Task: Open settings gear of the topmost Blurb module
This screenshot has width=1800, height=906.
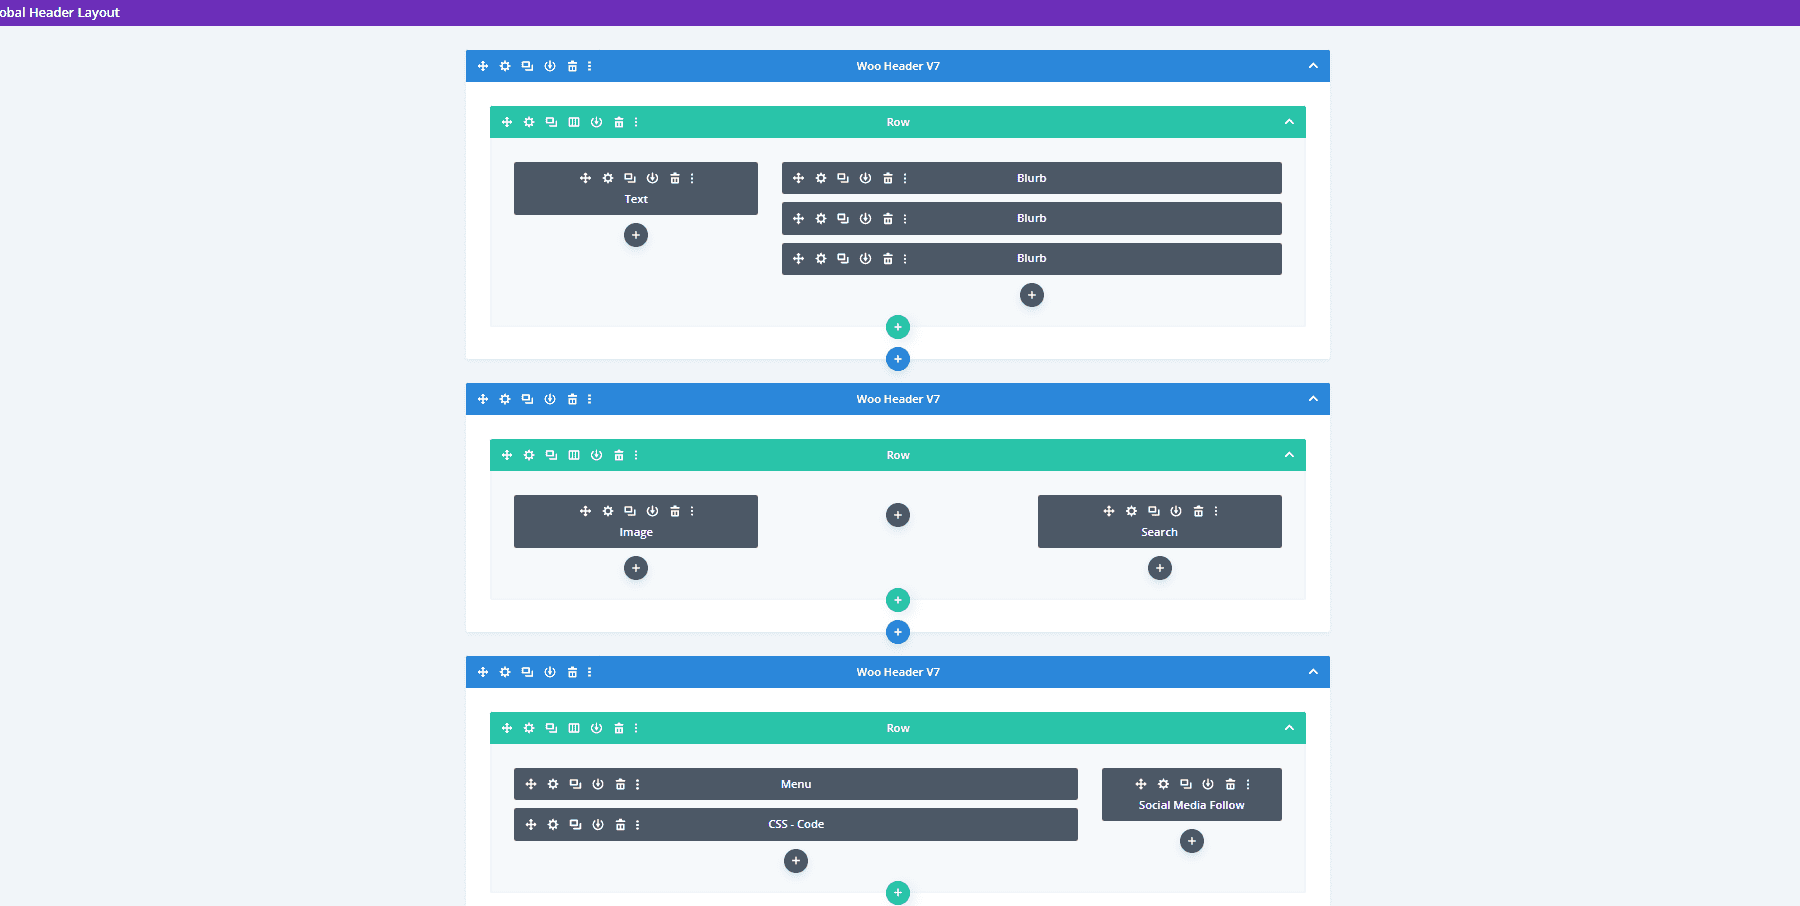Action: tap(821, 178)
